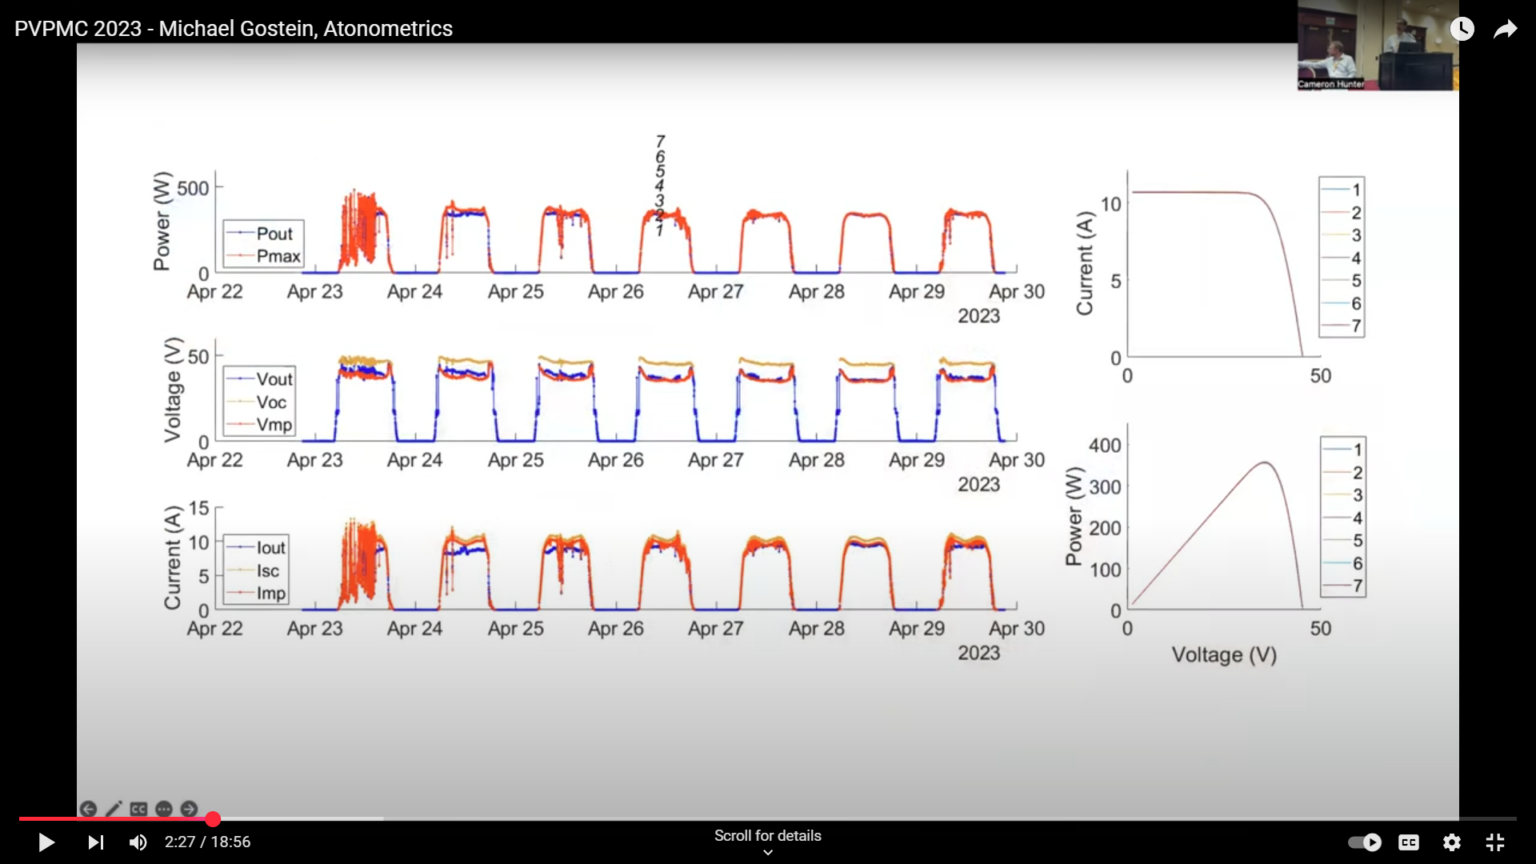Turn on closed captions in player controls
1536x864 pixels.
pyautogui.click(x=1408, y=842)
